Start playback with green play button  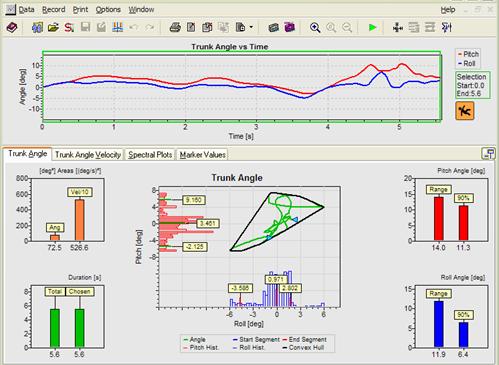(372, 27)
